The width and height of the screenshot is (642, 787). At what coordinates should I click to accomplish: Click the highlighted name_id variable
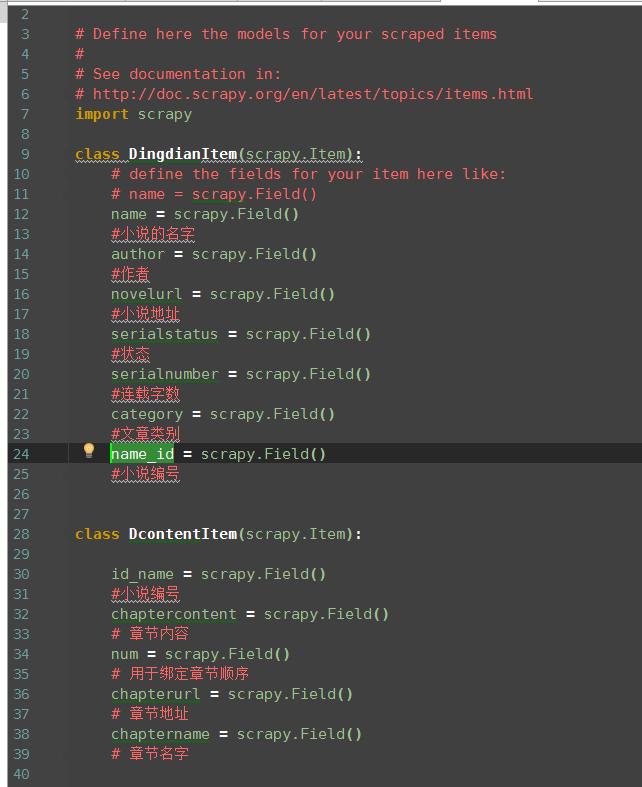coord(143,454)
